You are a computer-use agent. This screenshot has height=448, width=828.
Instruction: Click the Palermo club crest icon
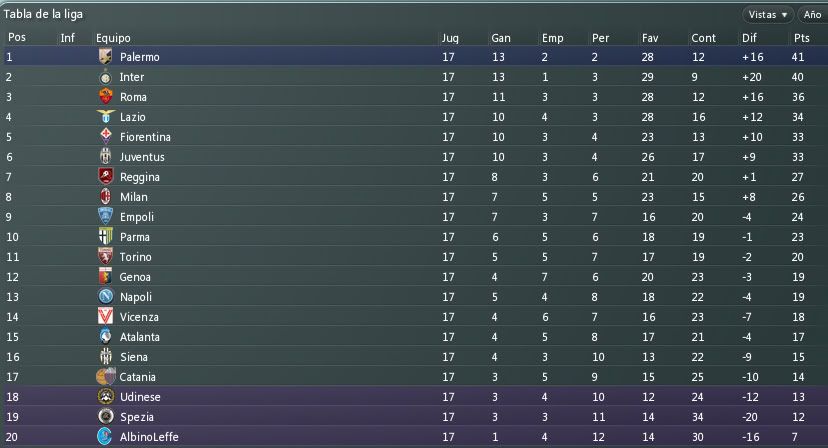pos(106,57)
